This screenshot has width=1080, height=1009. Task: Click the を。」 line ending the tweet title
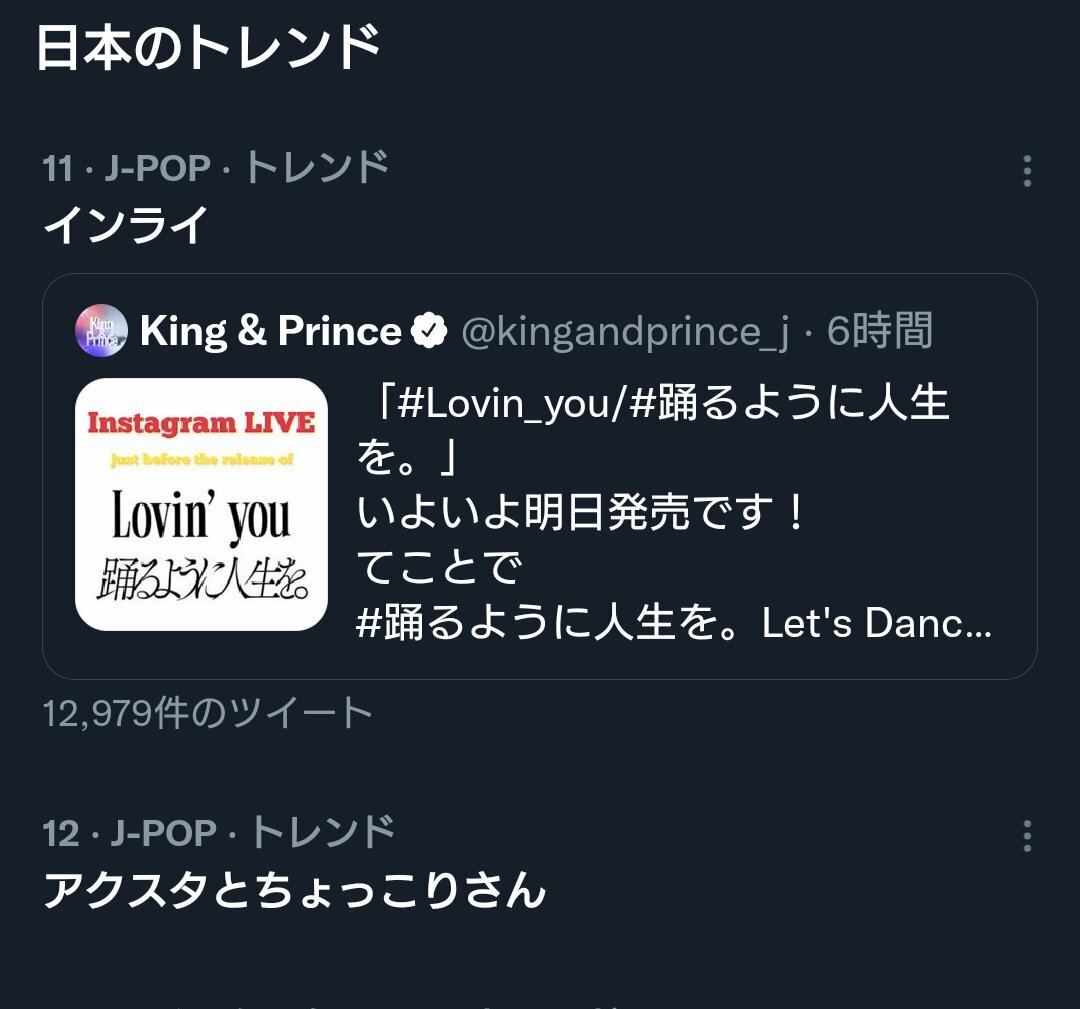406,459
